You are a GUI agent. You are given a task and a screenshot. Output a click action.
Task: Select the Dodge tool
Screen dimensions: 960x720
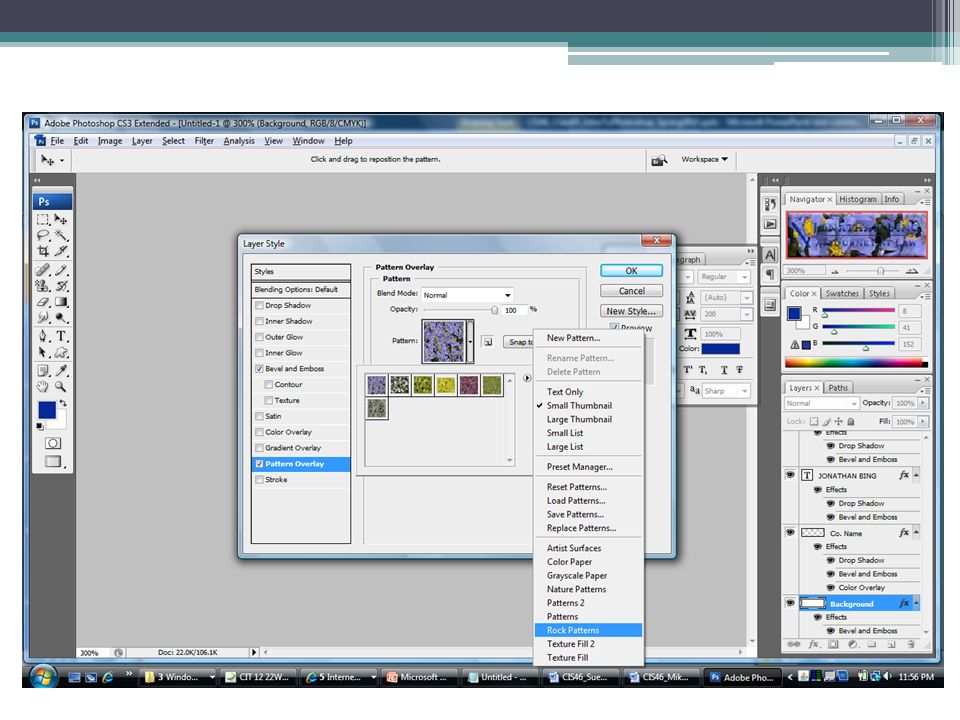tap(61, 318)
